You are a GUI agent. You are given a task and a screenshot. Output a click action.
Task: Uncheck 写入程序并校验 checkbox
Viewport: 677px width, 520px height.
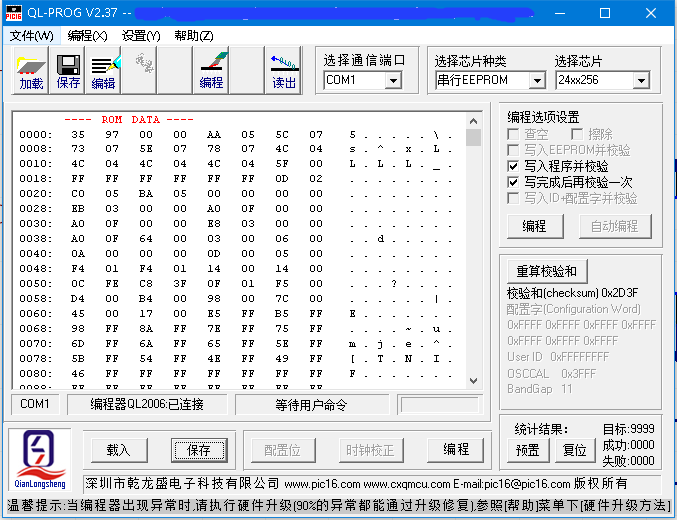pyautogui.click(x=513, y=166)
